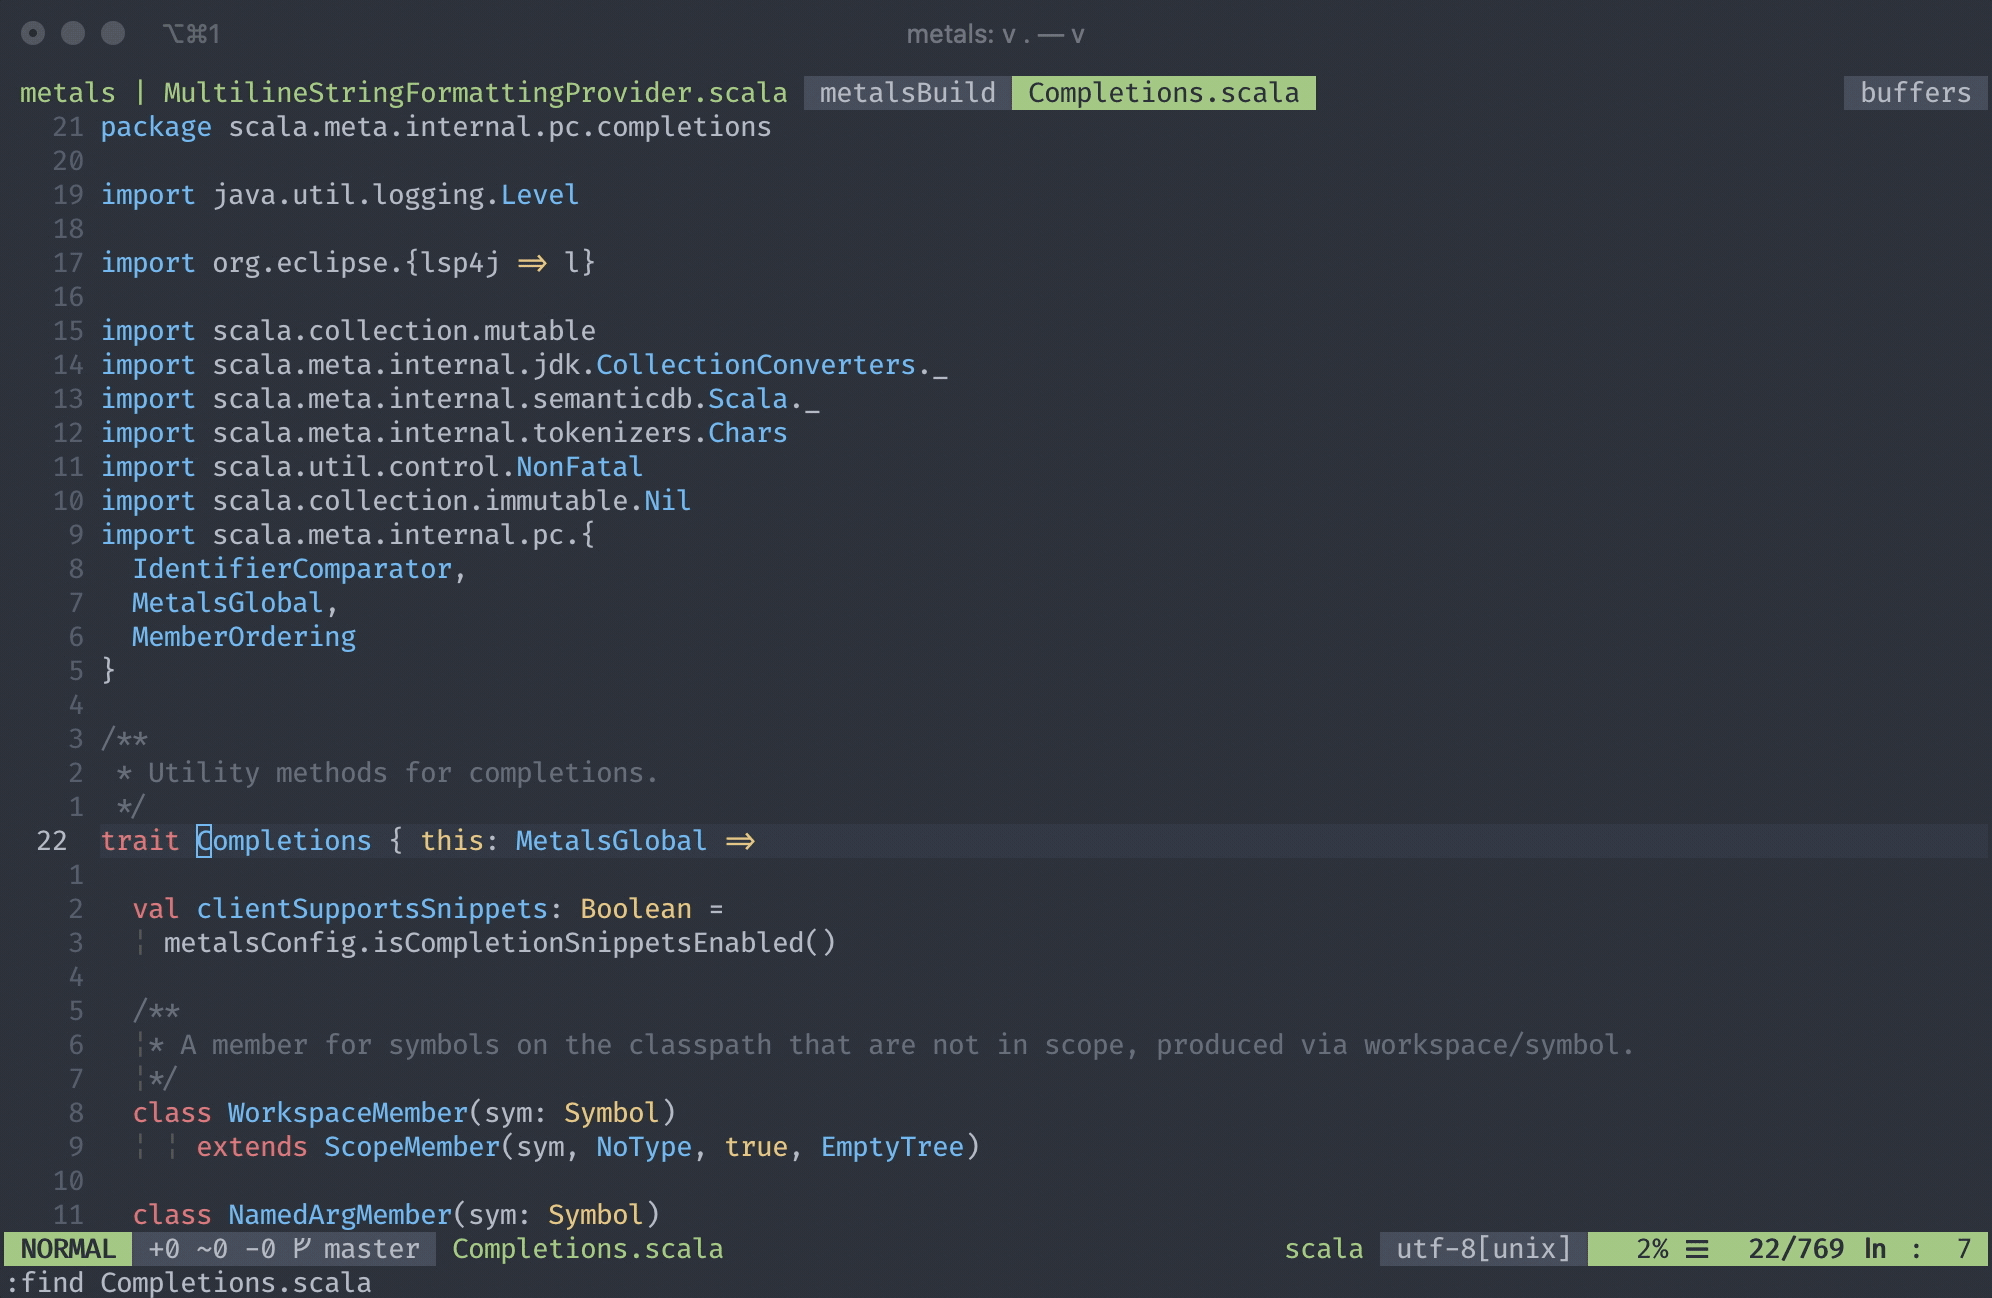Click the git branch icon before master
The image size is (1992, 1298).
(x=301, y=1248)
